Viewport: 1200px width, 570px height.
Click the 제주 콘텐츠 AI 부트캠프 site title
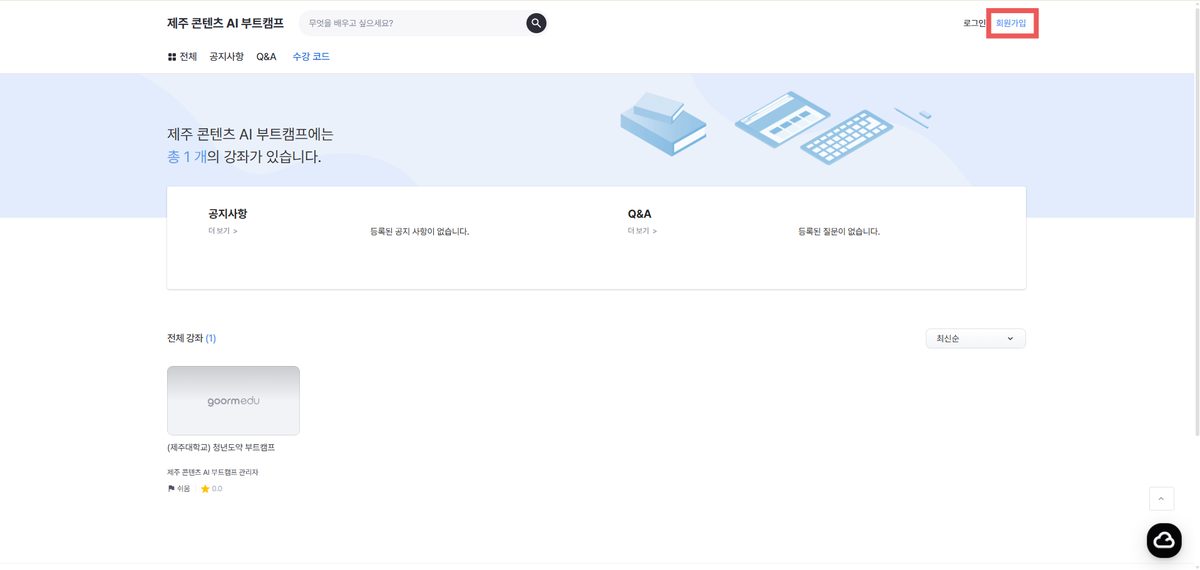pyautogui.click(x=225, y=23)
